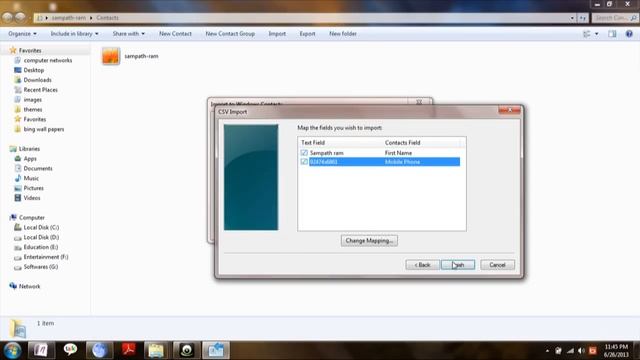
Task: Open the Apps library
Action: tap(30, 158)
